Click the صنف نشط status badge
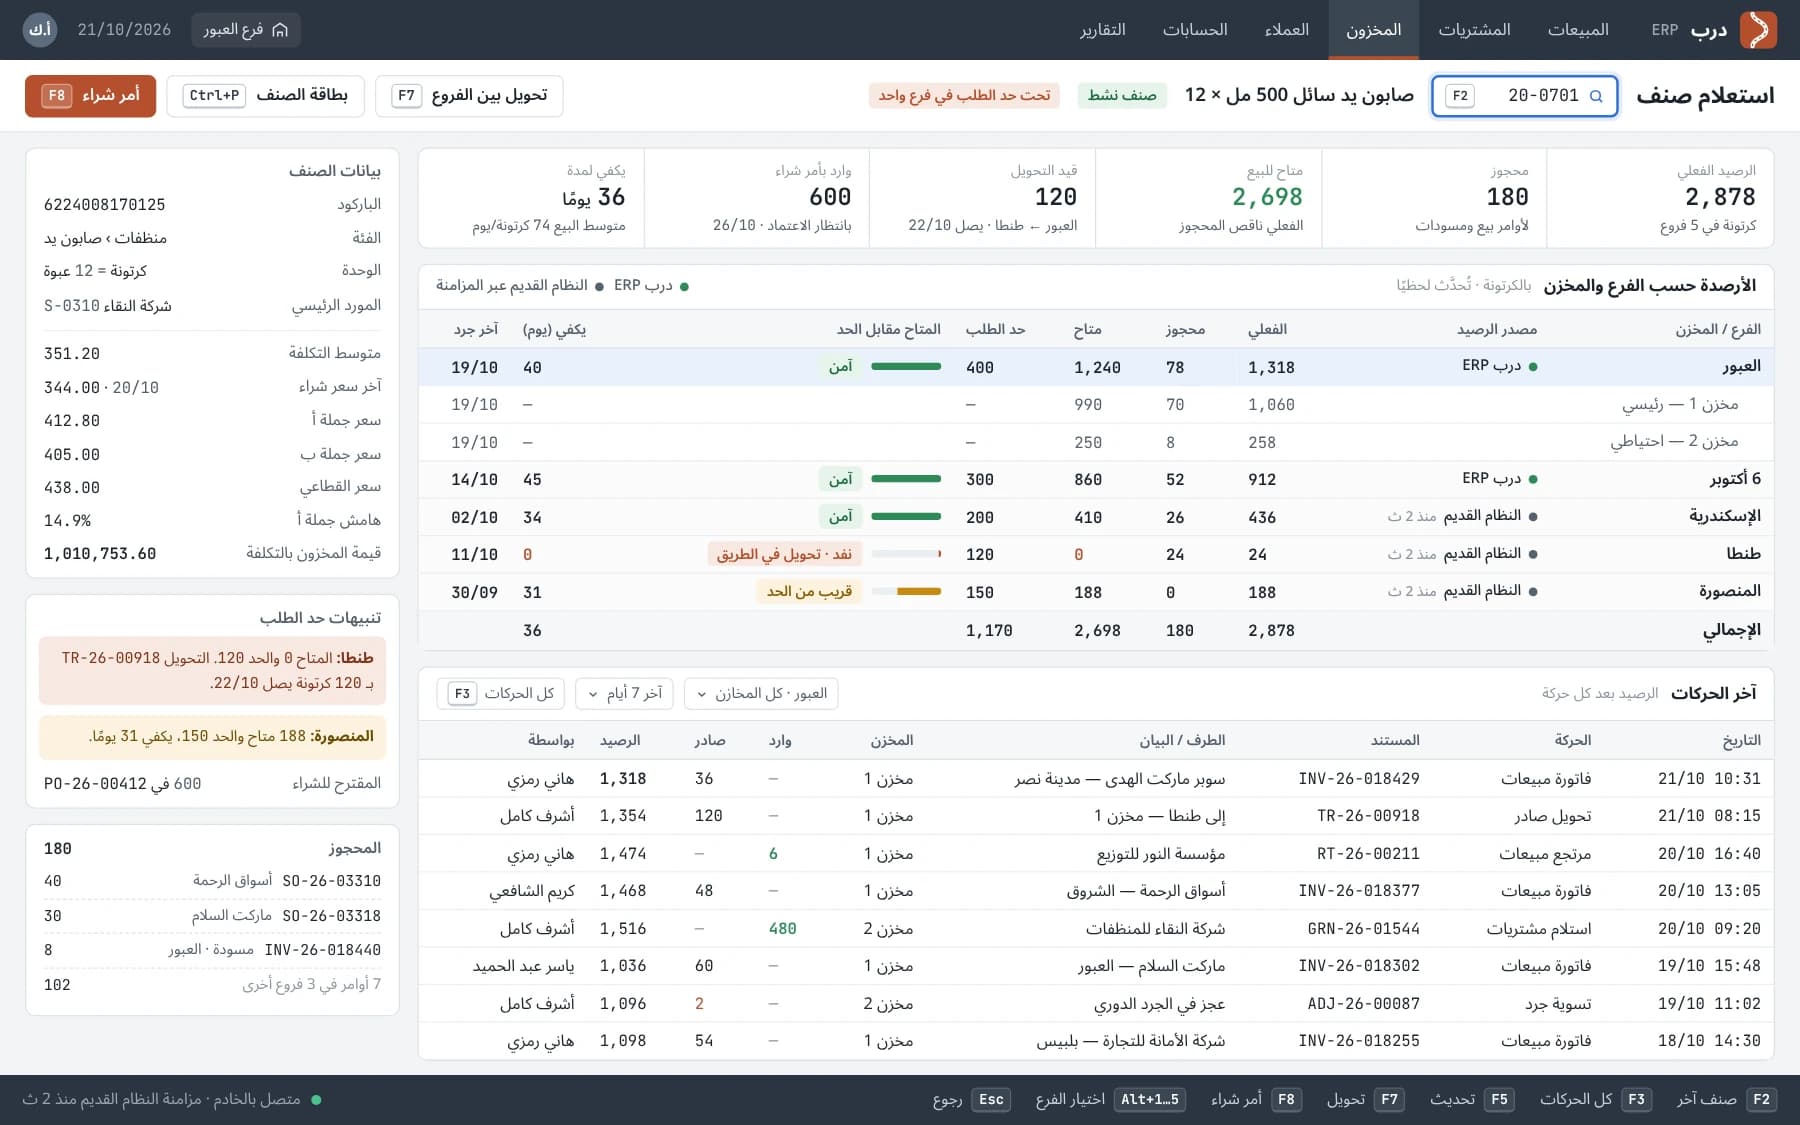 click(x=1122, y=96)
